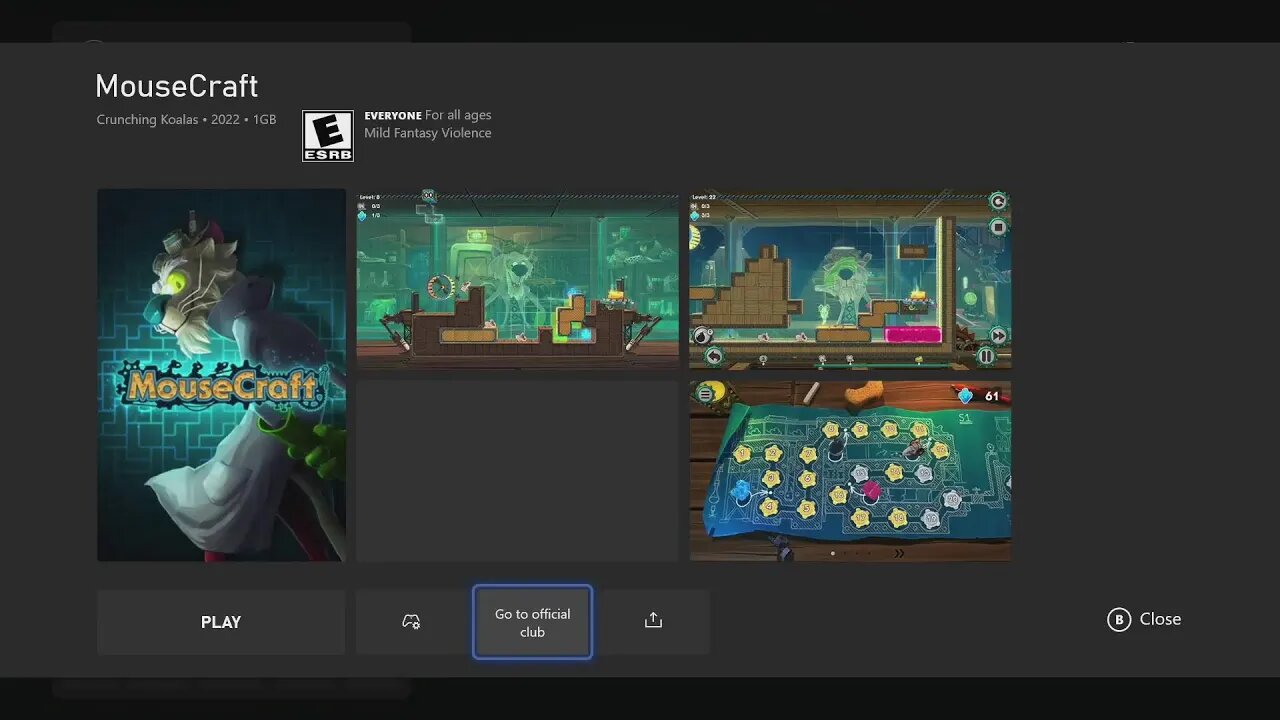Open the Level 8 gameplay screenshot
The image size is (1280, 720).
517,279
